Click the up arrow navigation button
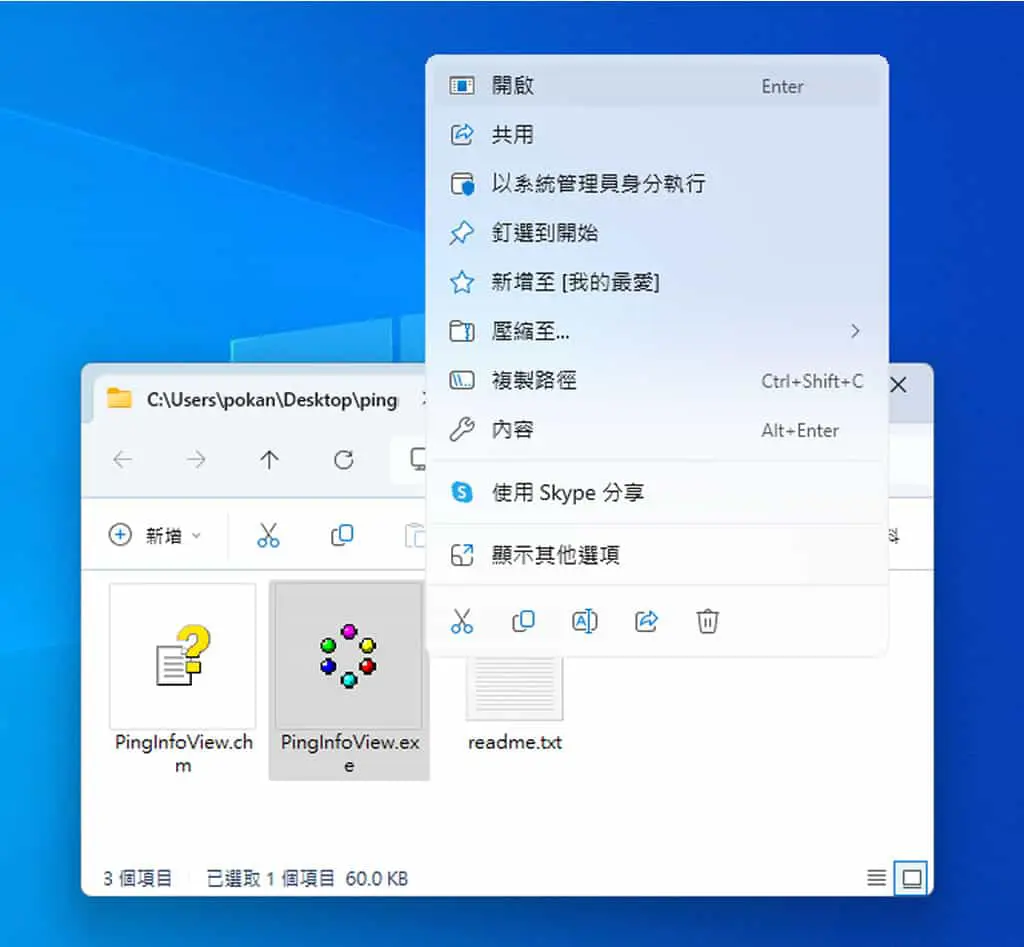This screenshot has width=1024, height=947. (269, 460)
